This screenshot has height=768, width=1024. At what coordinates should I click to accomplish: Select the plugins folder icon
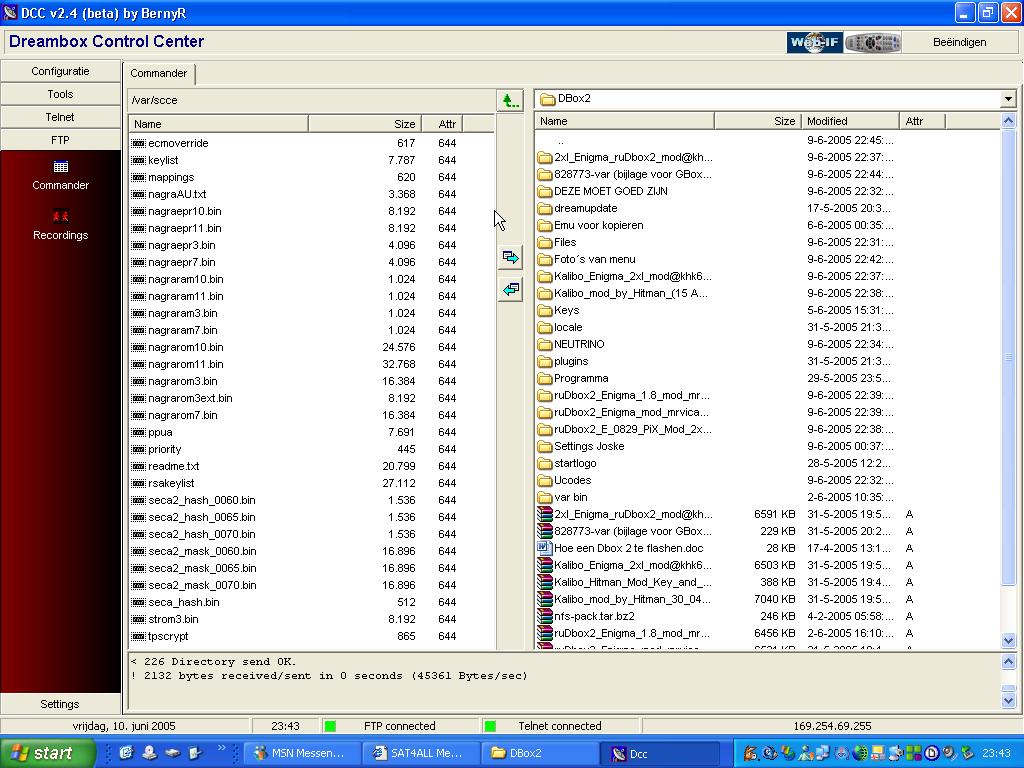click(x=545, y=361)
